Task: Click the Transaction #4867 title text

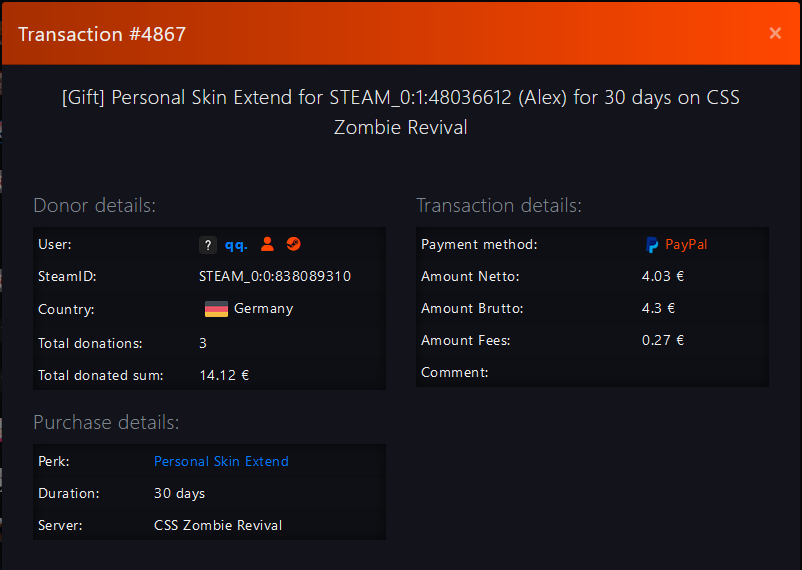Action: 102,34
